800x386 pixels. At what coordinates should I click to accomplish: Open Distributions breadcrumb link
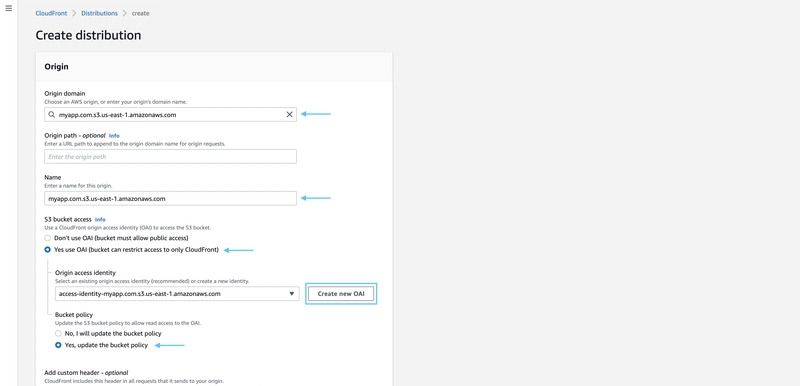coord(99,13)
